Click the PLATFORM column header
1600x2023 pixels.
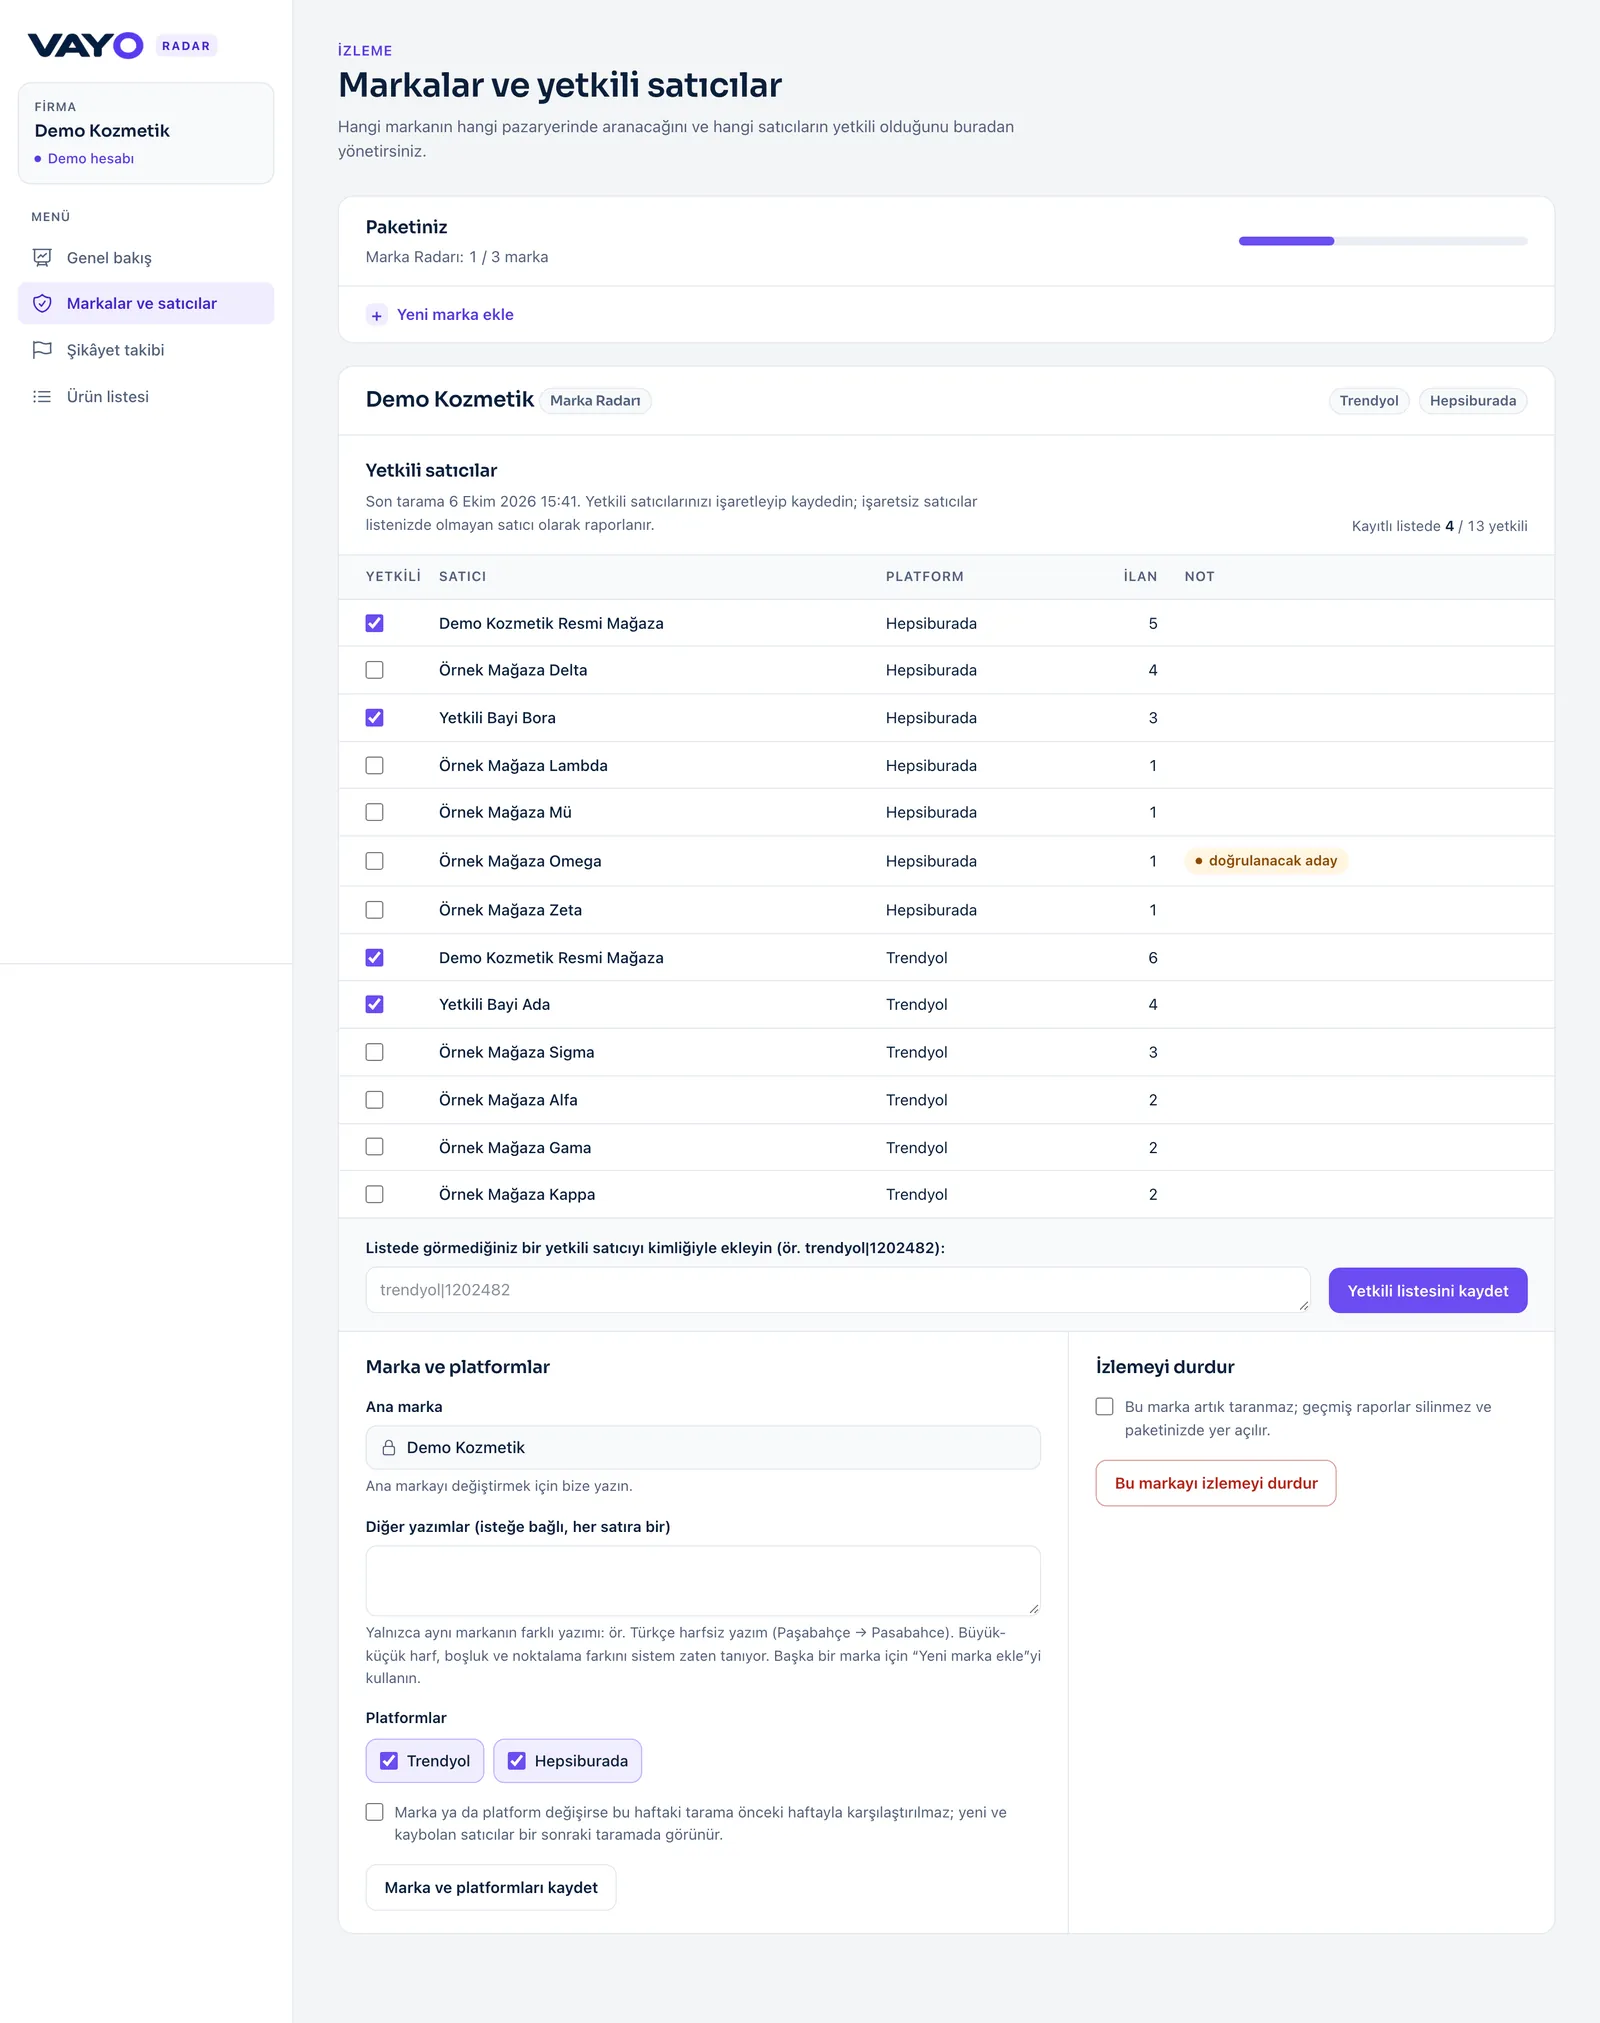click(925, 577)
